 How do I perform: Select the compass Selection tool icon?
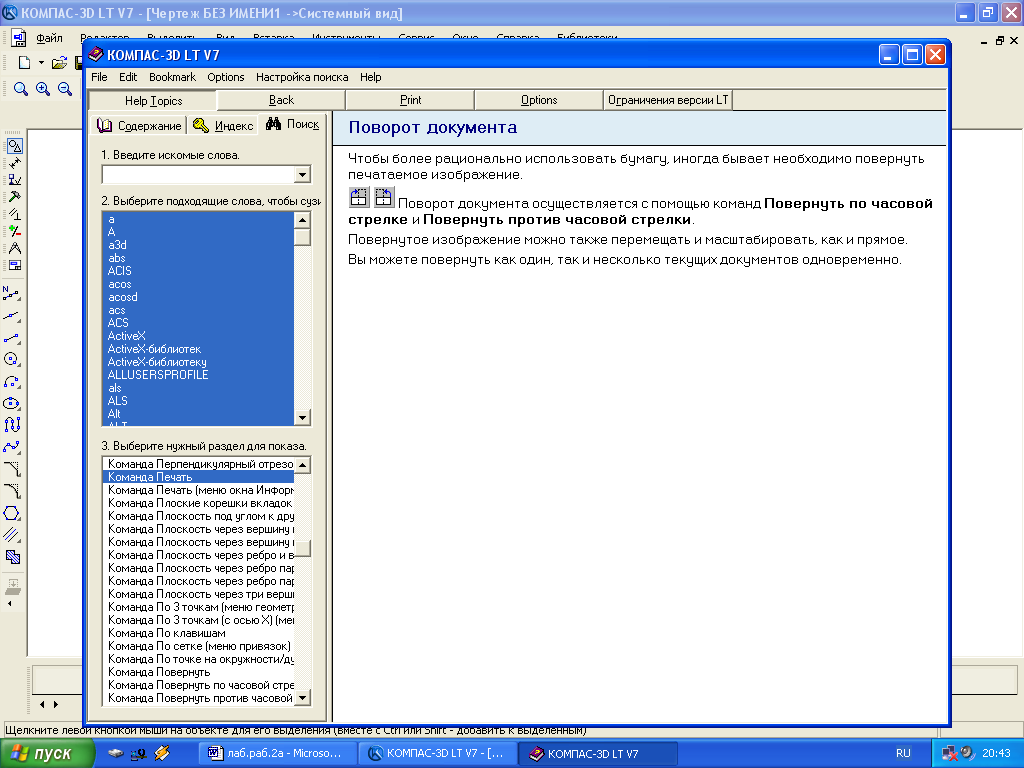14,248
